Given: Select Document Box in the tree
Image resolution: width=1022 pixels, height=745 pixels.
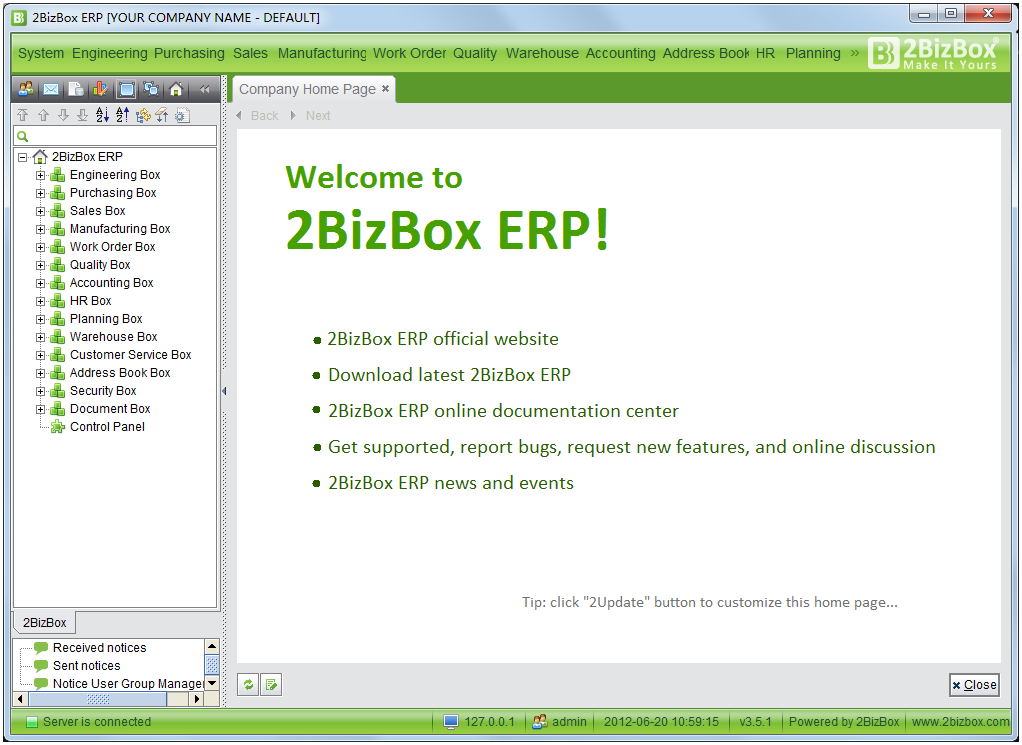Looking at the screenshot, I should 110,409.
